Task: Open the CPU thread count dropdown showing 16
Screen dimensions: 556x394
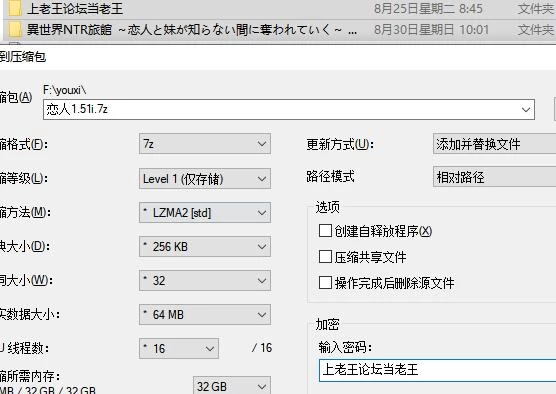Action: [179, 348]
